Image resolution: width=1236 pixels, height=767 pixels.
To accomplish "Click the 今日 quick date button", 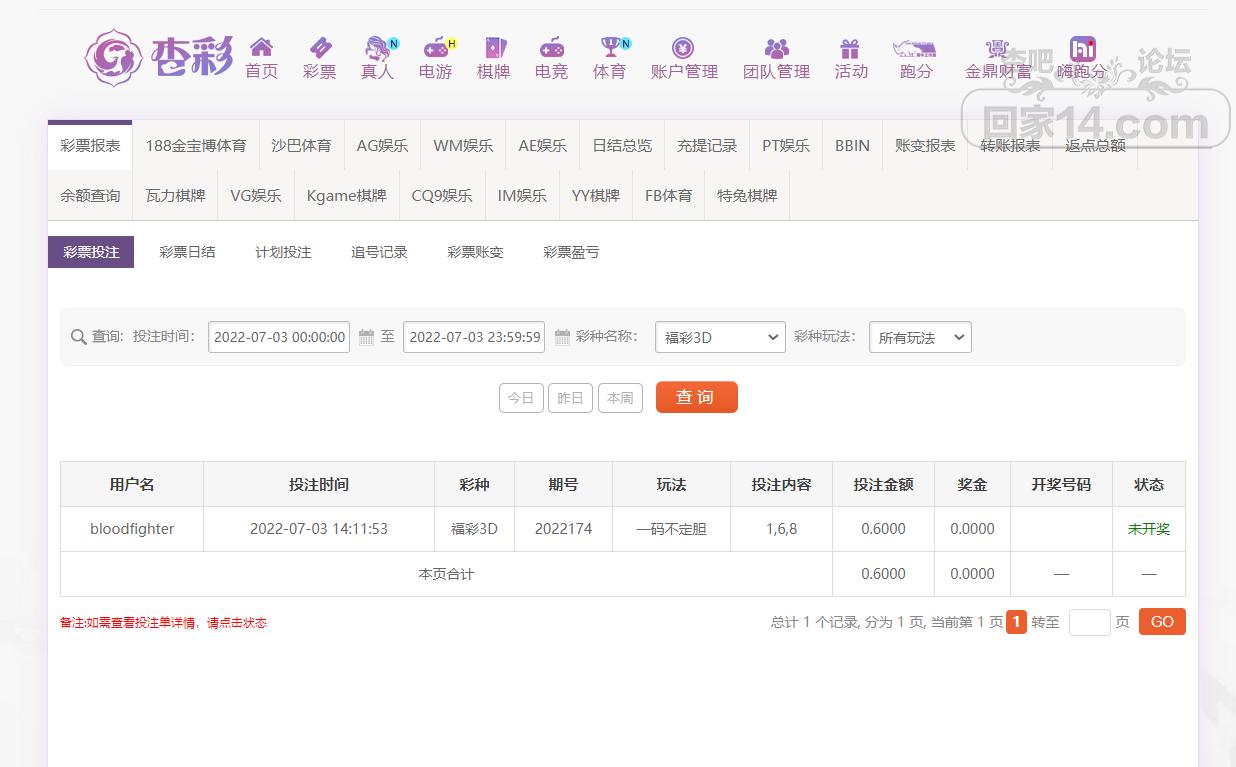I will 521,397.
